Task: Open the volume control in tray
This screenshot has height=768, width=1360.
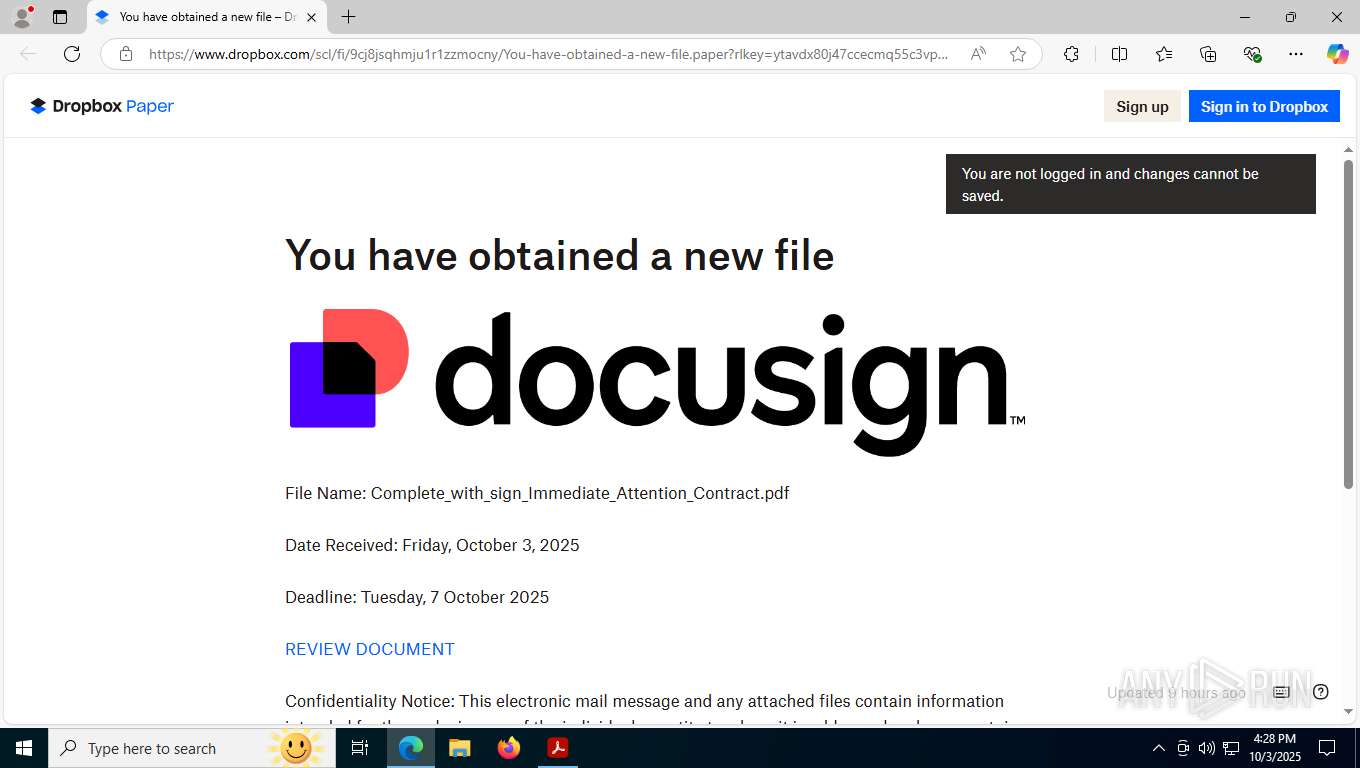Action: (1207, 748)
